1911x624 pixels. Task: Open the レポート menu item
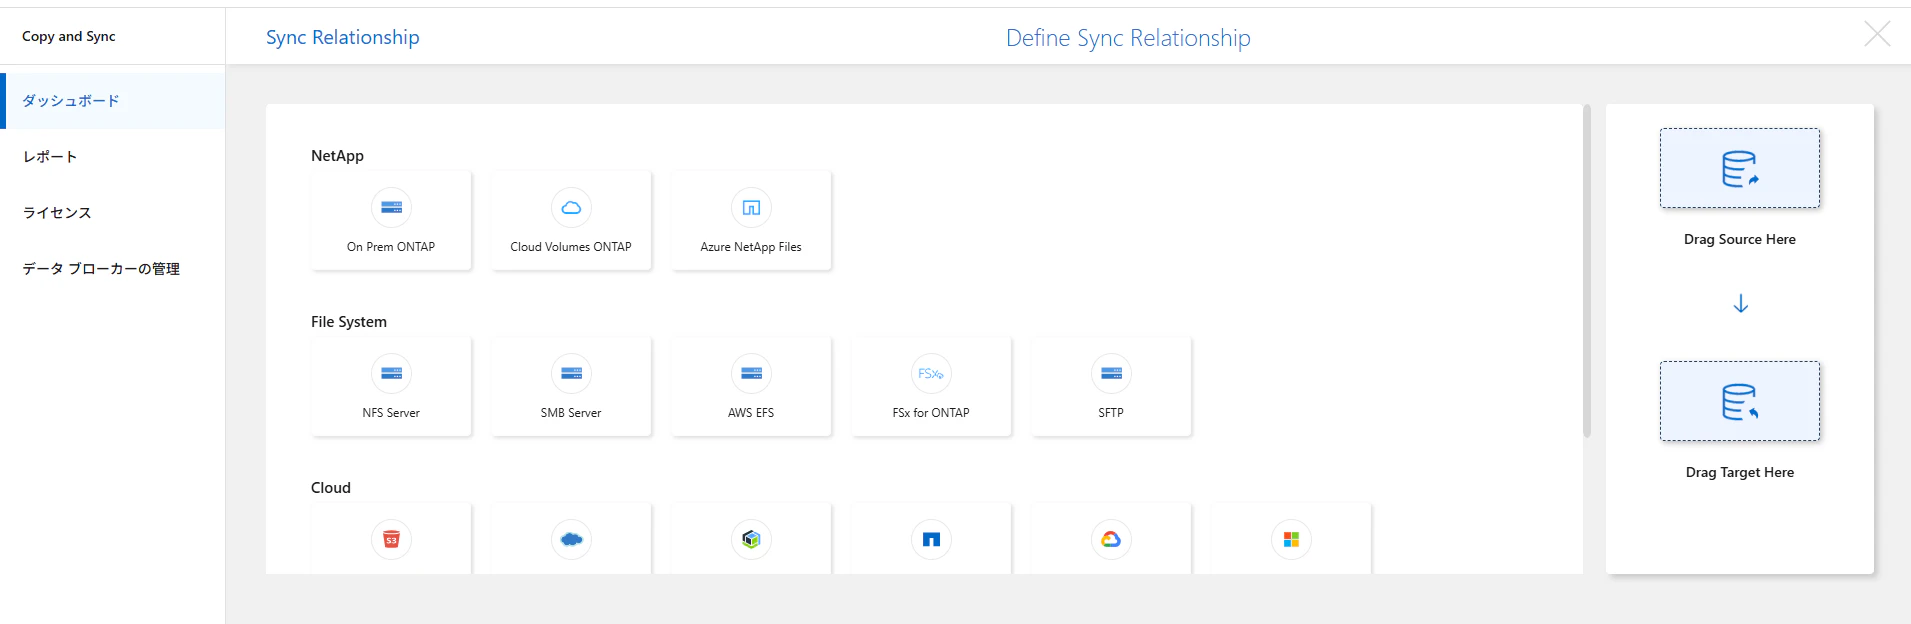point(112,157)
